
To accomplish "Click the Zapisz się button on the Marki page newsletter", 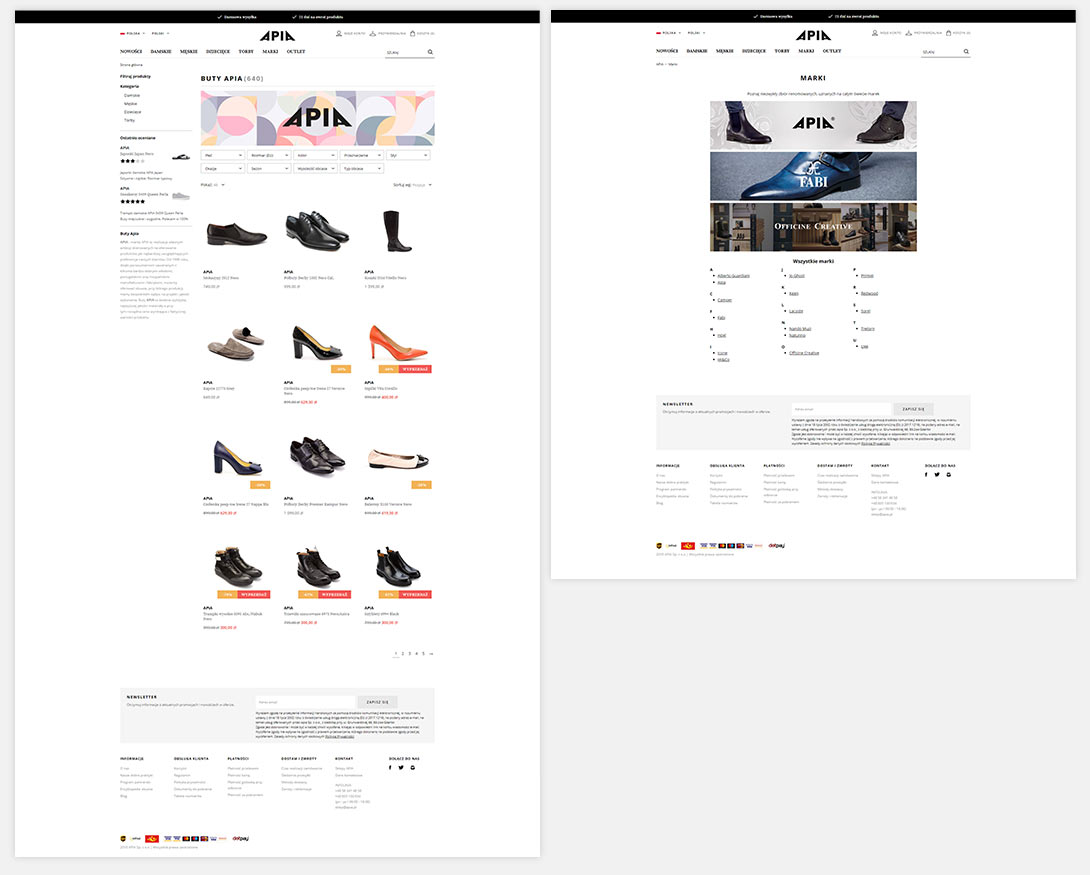I will 913,409.
